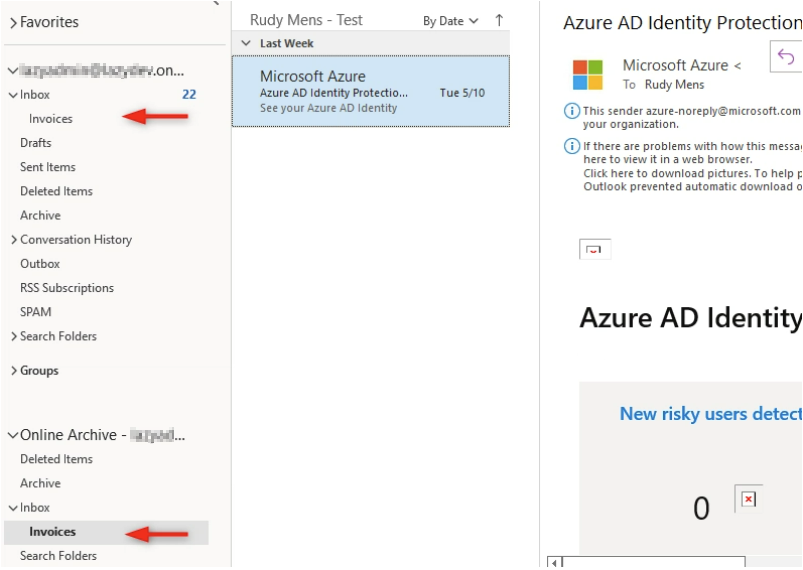
Task: Open the Archive folder below Deleted Items in mailbox
Action: 40,215
